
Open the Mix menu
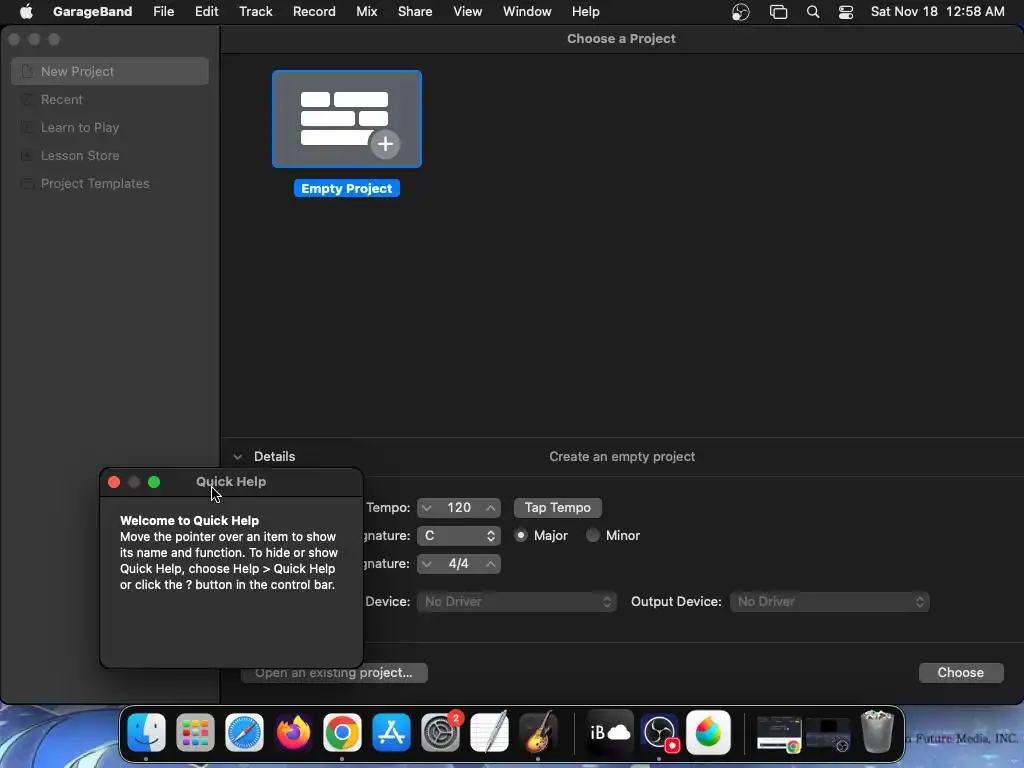point(366,12)
